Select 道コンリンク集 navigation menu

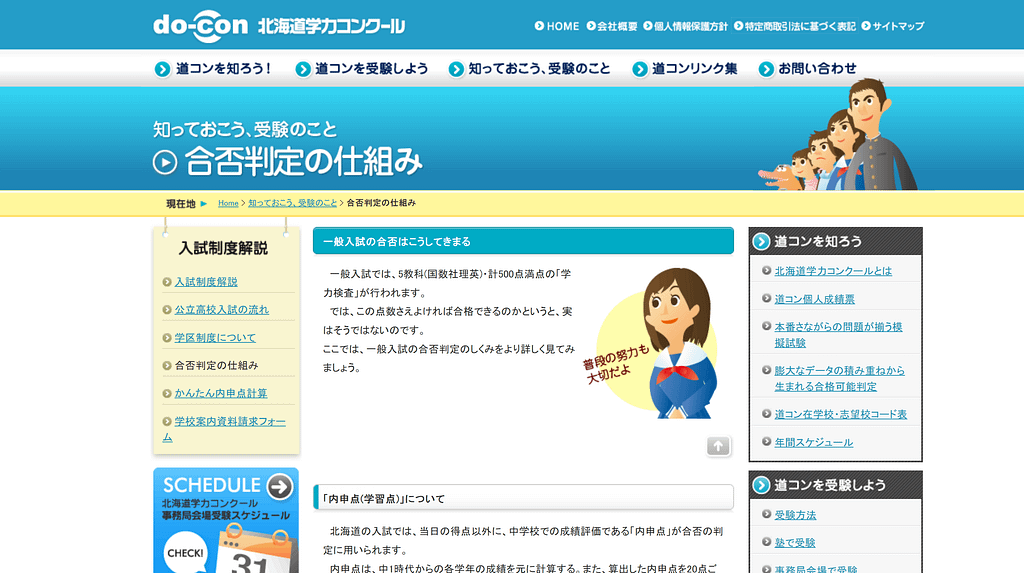point(685,69)
